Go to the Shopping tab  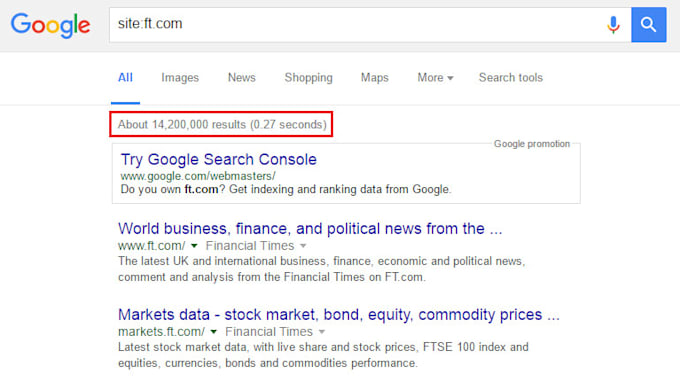tap(308, 78)
